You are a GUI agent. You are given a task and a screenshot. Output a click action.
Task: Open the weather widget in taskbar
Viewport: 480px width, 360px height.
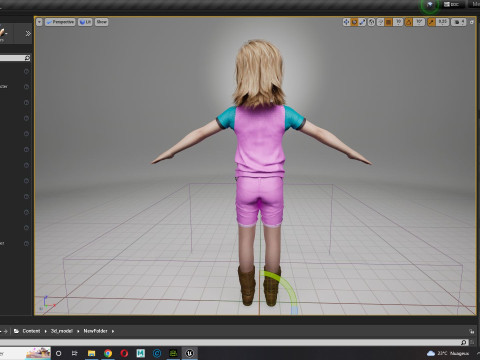pyautogui.click(x=448, y=353)
